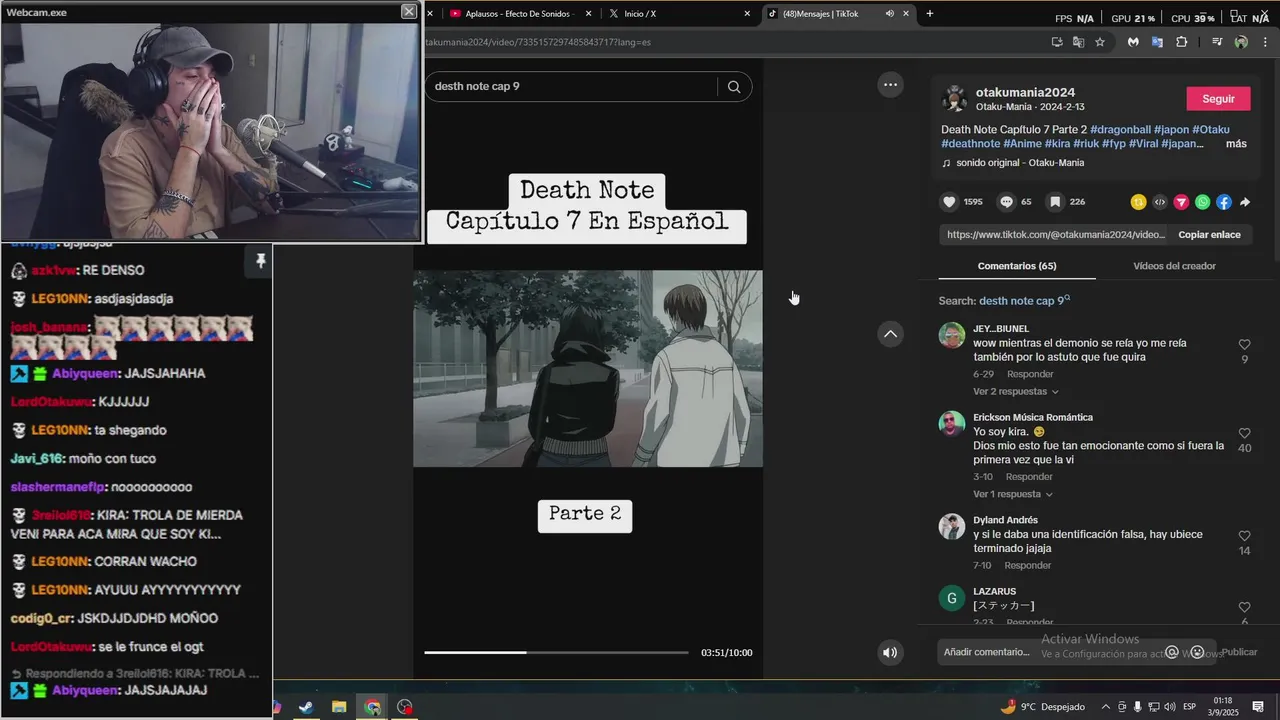Switch to 'Inicio / X' browser tab

point(680,14)
